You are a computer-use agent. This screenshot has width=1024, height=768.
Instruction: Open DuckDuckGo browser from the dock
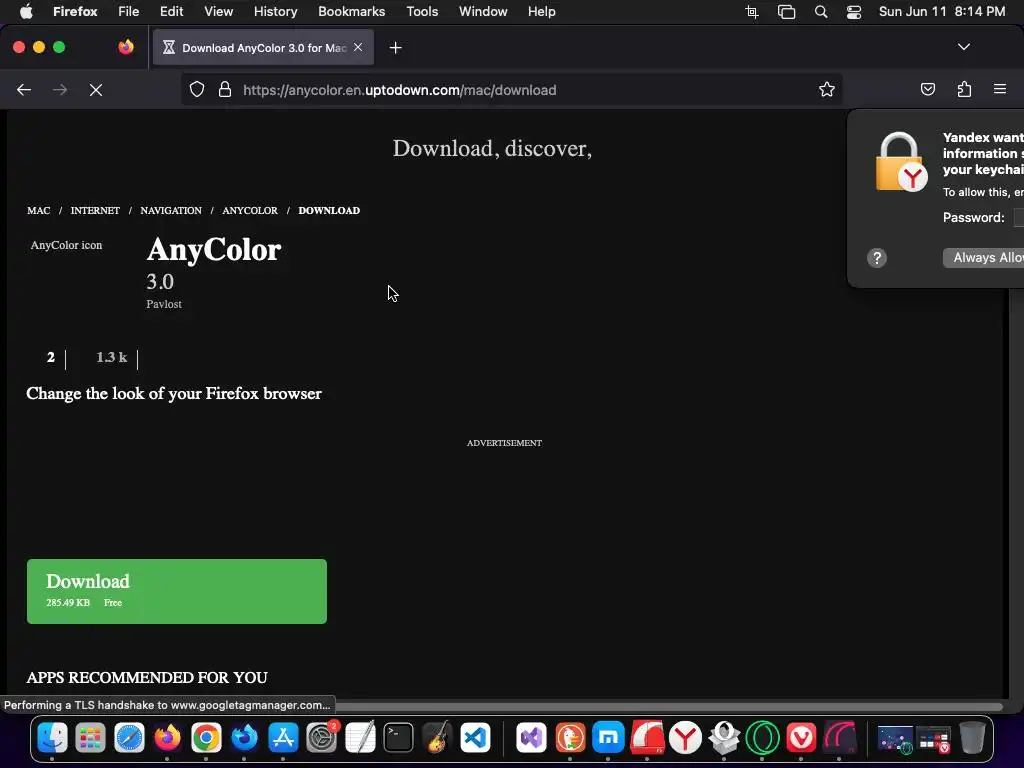[x=570, y=738]
